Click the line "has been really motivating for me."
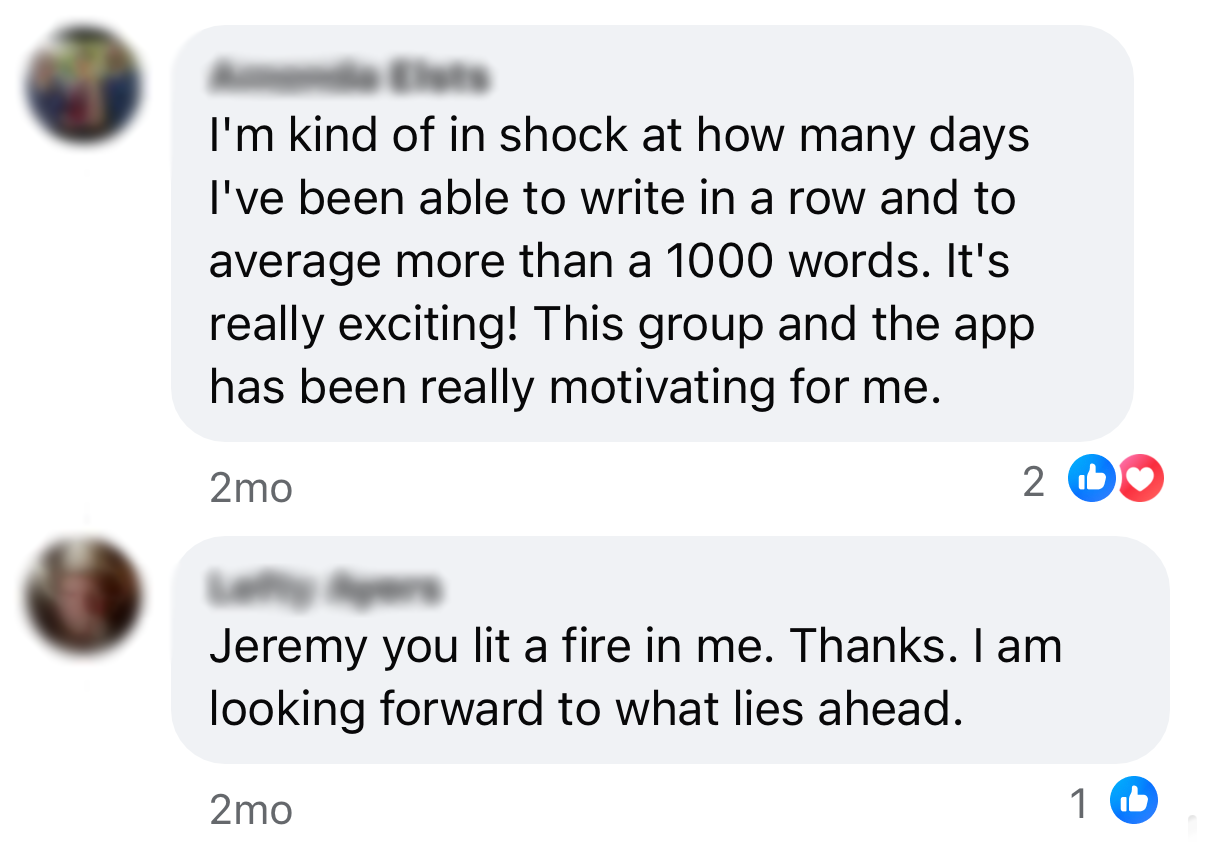 tap(575, 388)
